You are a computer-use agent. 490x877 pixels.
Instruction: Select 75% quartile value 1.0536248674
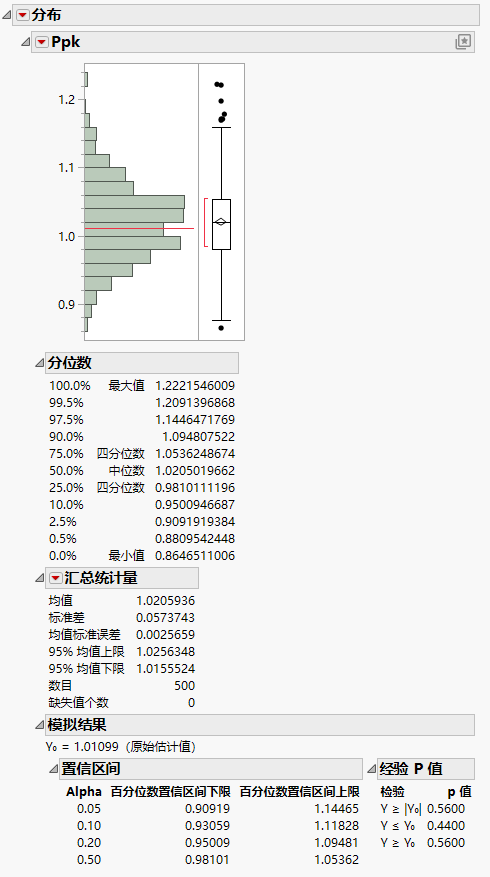coord(195,454)
